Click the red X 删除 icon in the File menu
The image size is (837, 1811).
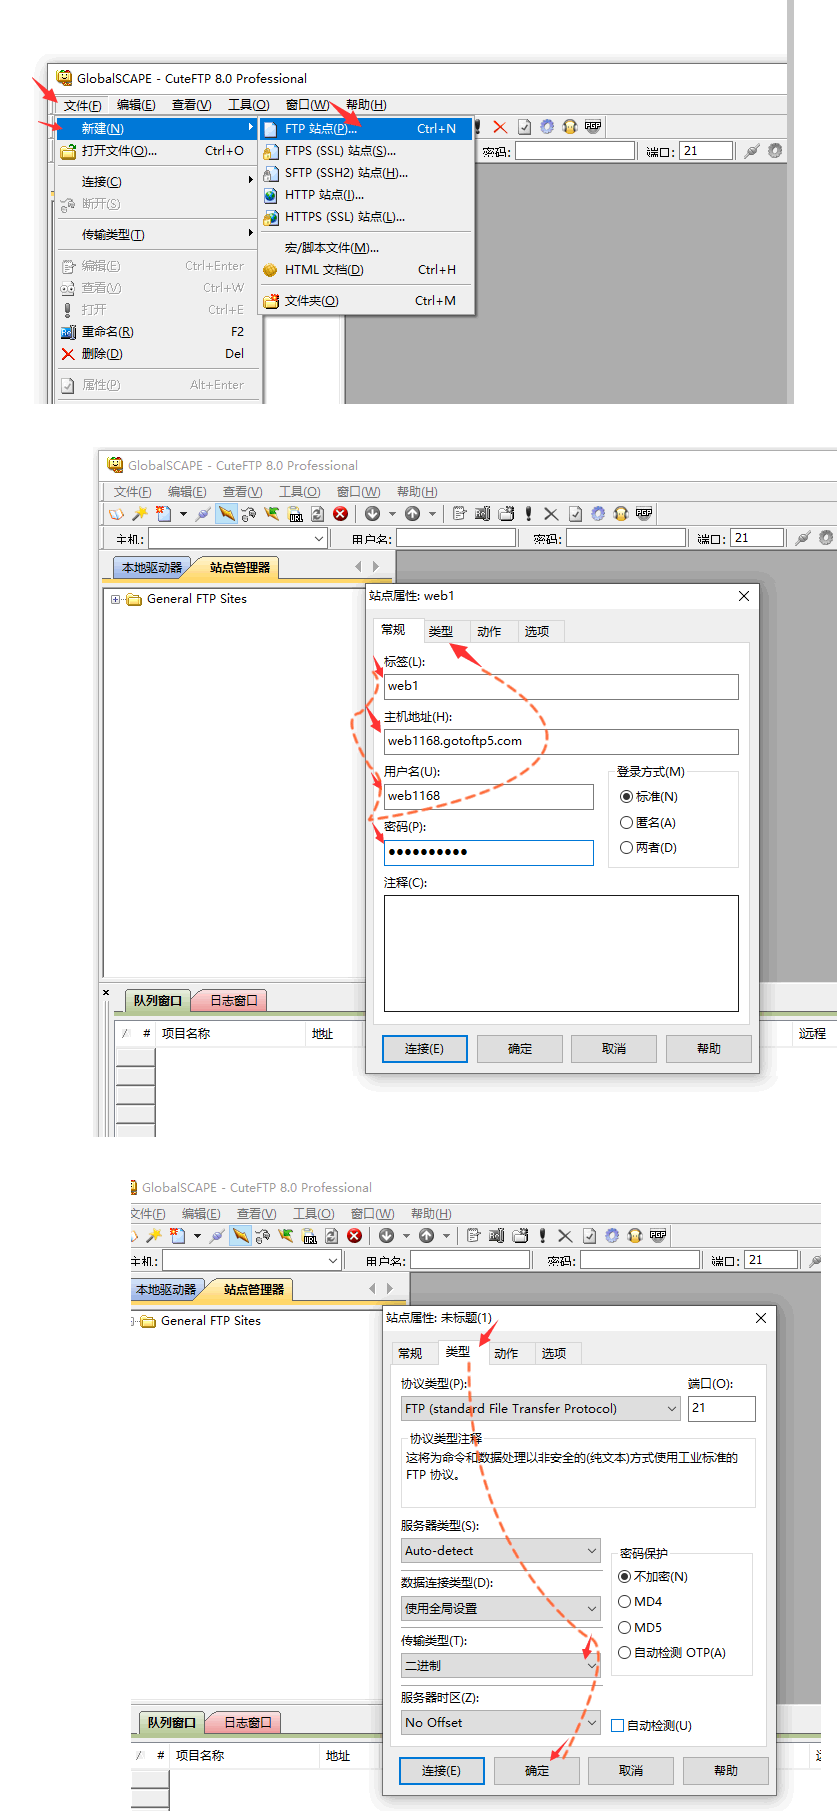(68, 354)
